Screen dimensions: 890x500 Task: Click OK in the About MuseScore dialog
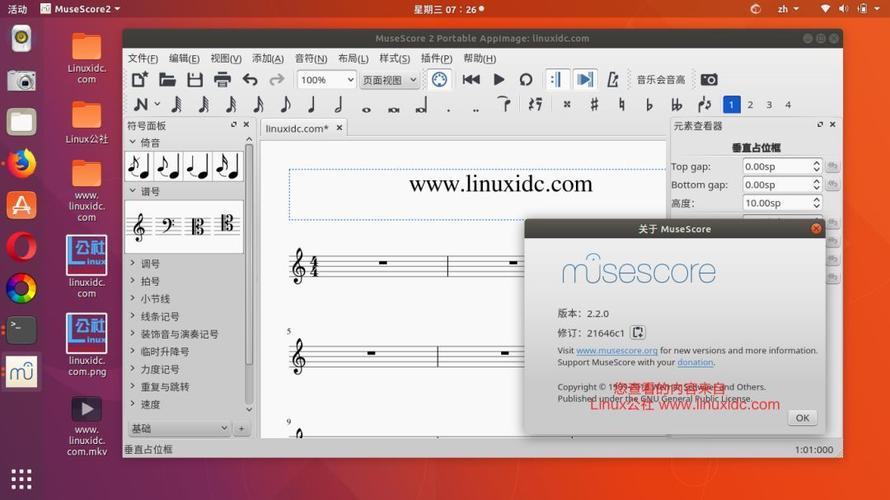point(802,418)
